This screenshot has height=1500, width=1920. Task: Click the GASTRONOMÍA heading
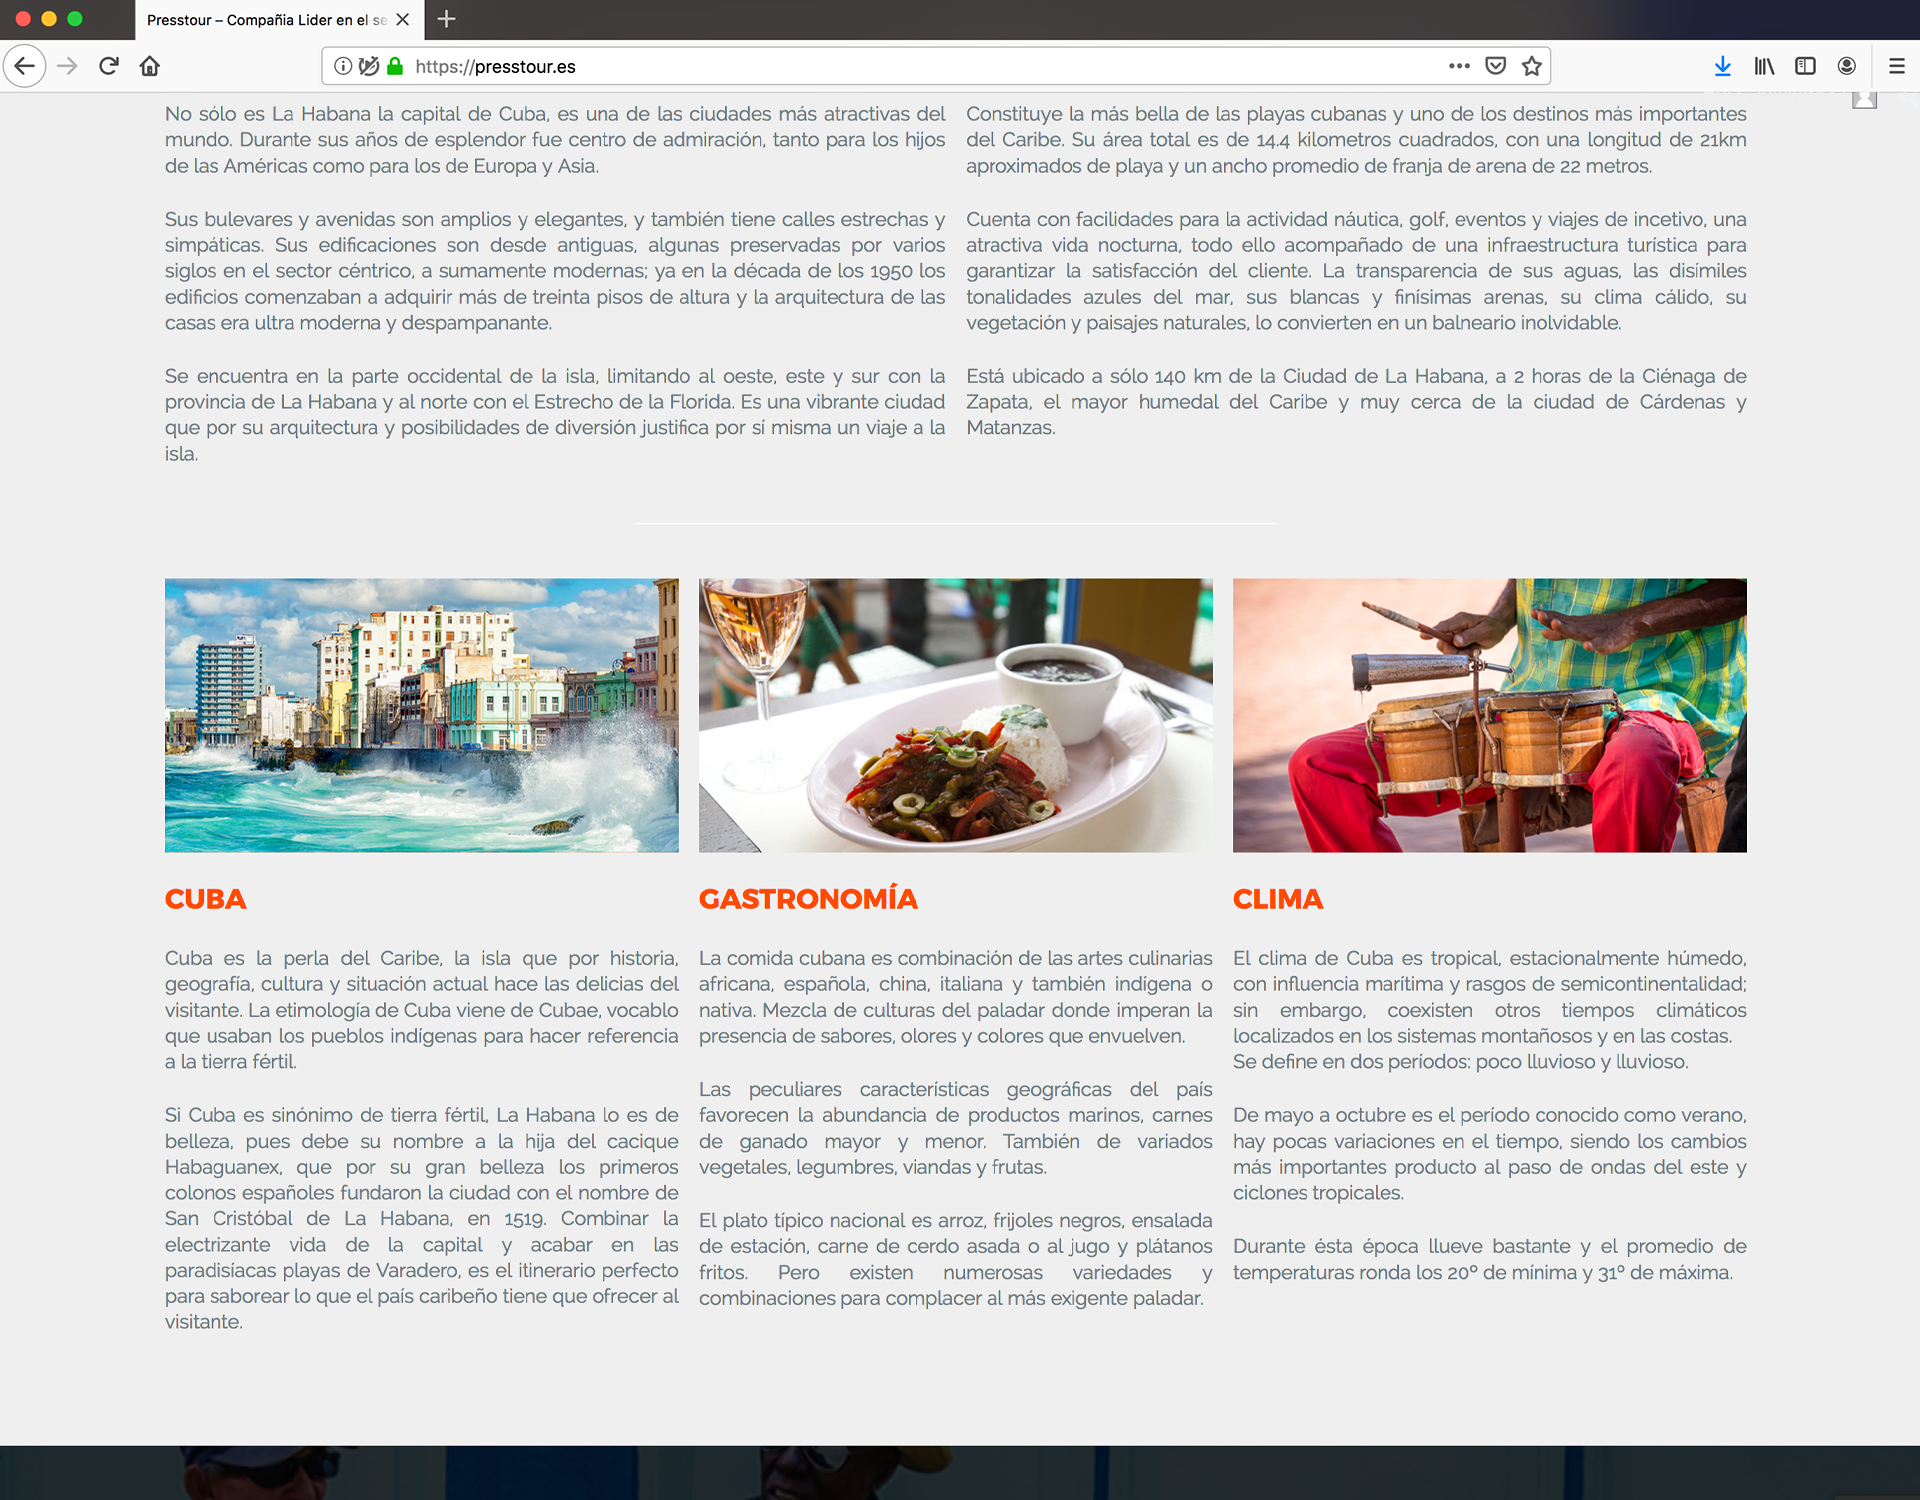(808, 899)
